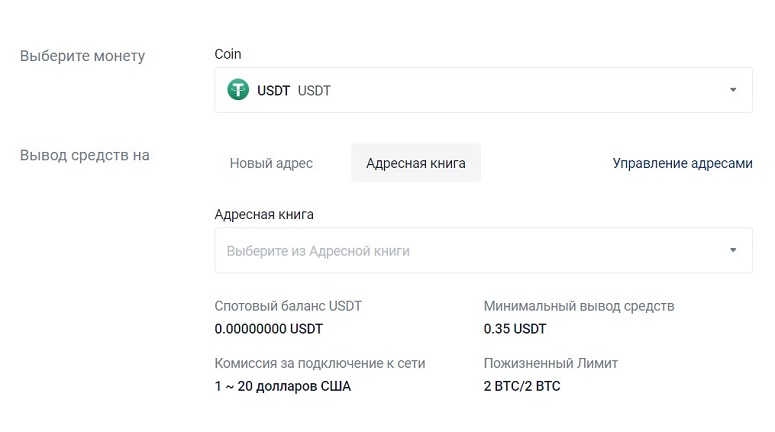Screen dimensions: 775x432
Task: Click the green Tether USDT coin icon
Action: pos(238,90)
